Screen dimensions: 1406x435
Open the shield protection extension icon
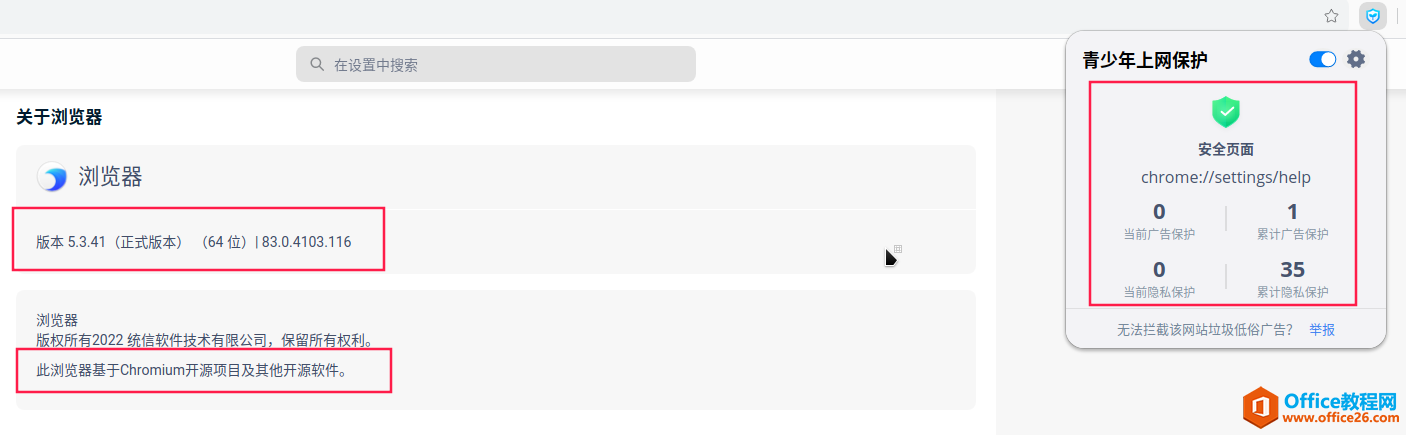1373,16
